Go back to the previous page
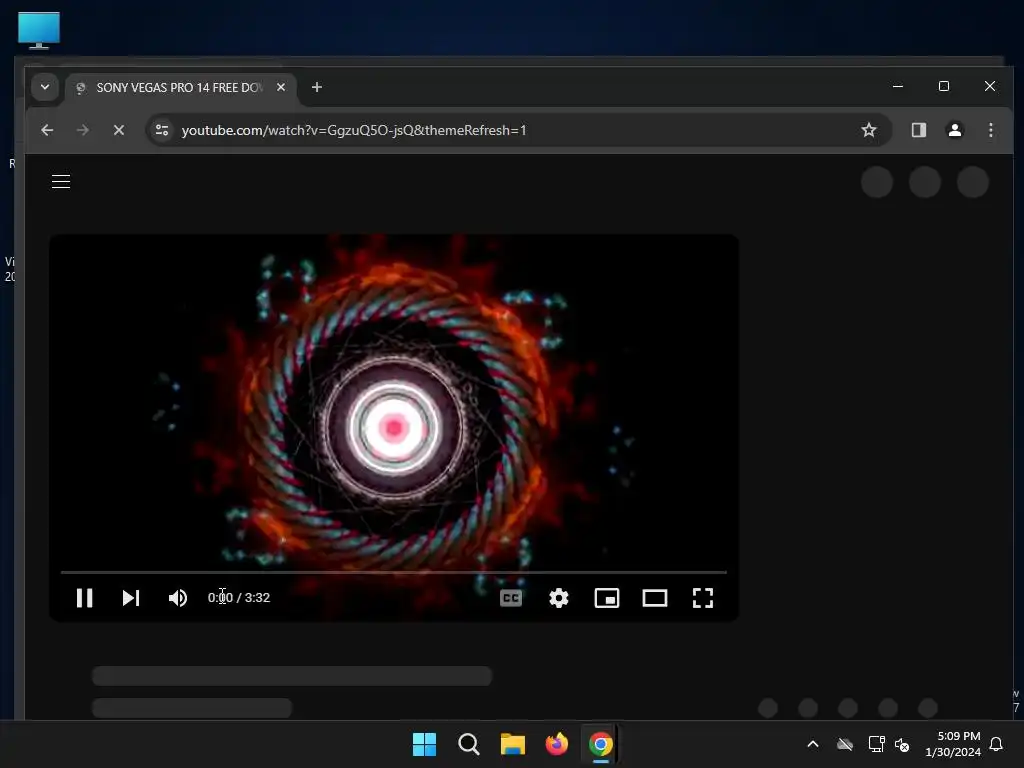 pyautogui.click(x=47, y=130)
